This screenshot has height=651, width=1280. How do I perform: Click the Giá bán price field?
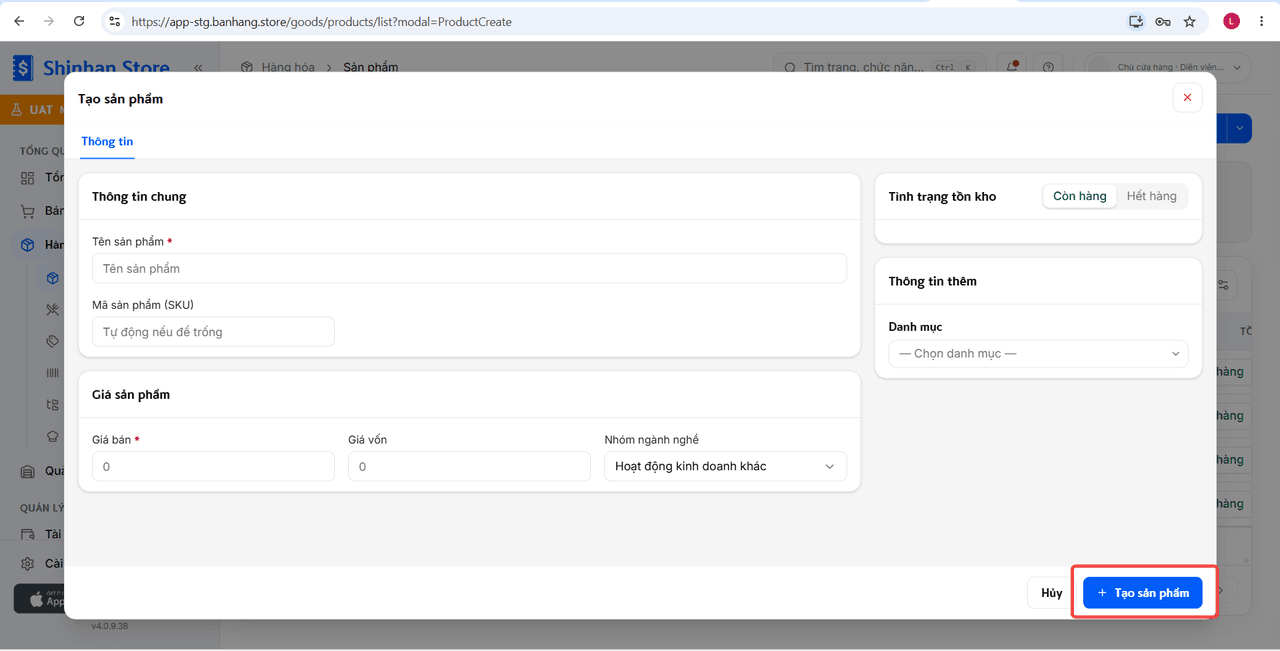(213, 466)
